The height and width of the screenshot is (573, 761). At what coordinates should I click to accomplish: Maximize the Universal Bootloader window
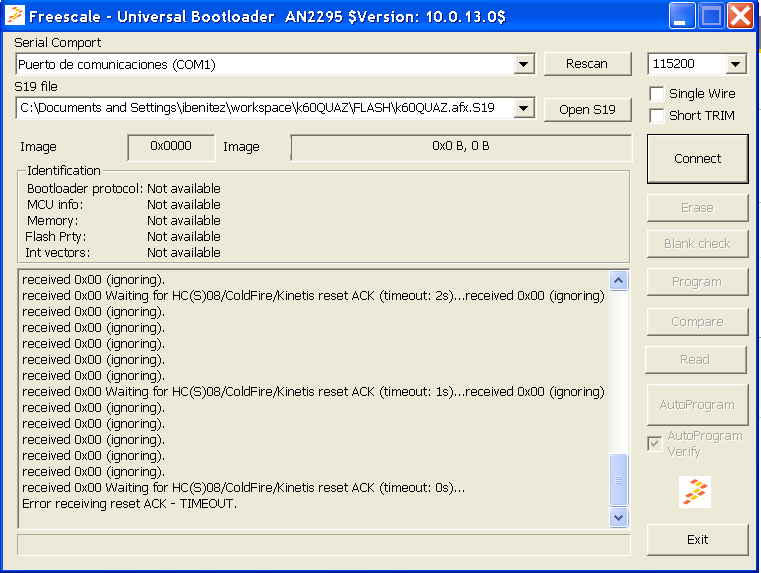711,16
